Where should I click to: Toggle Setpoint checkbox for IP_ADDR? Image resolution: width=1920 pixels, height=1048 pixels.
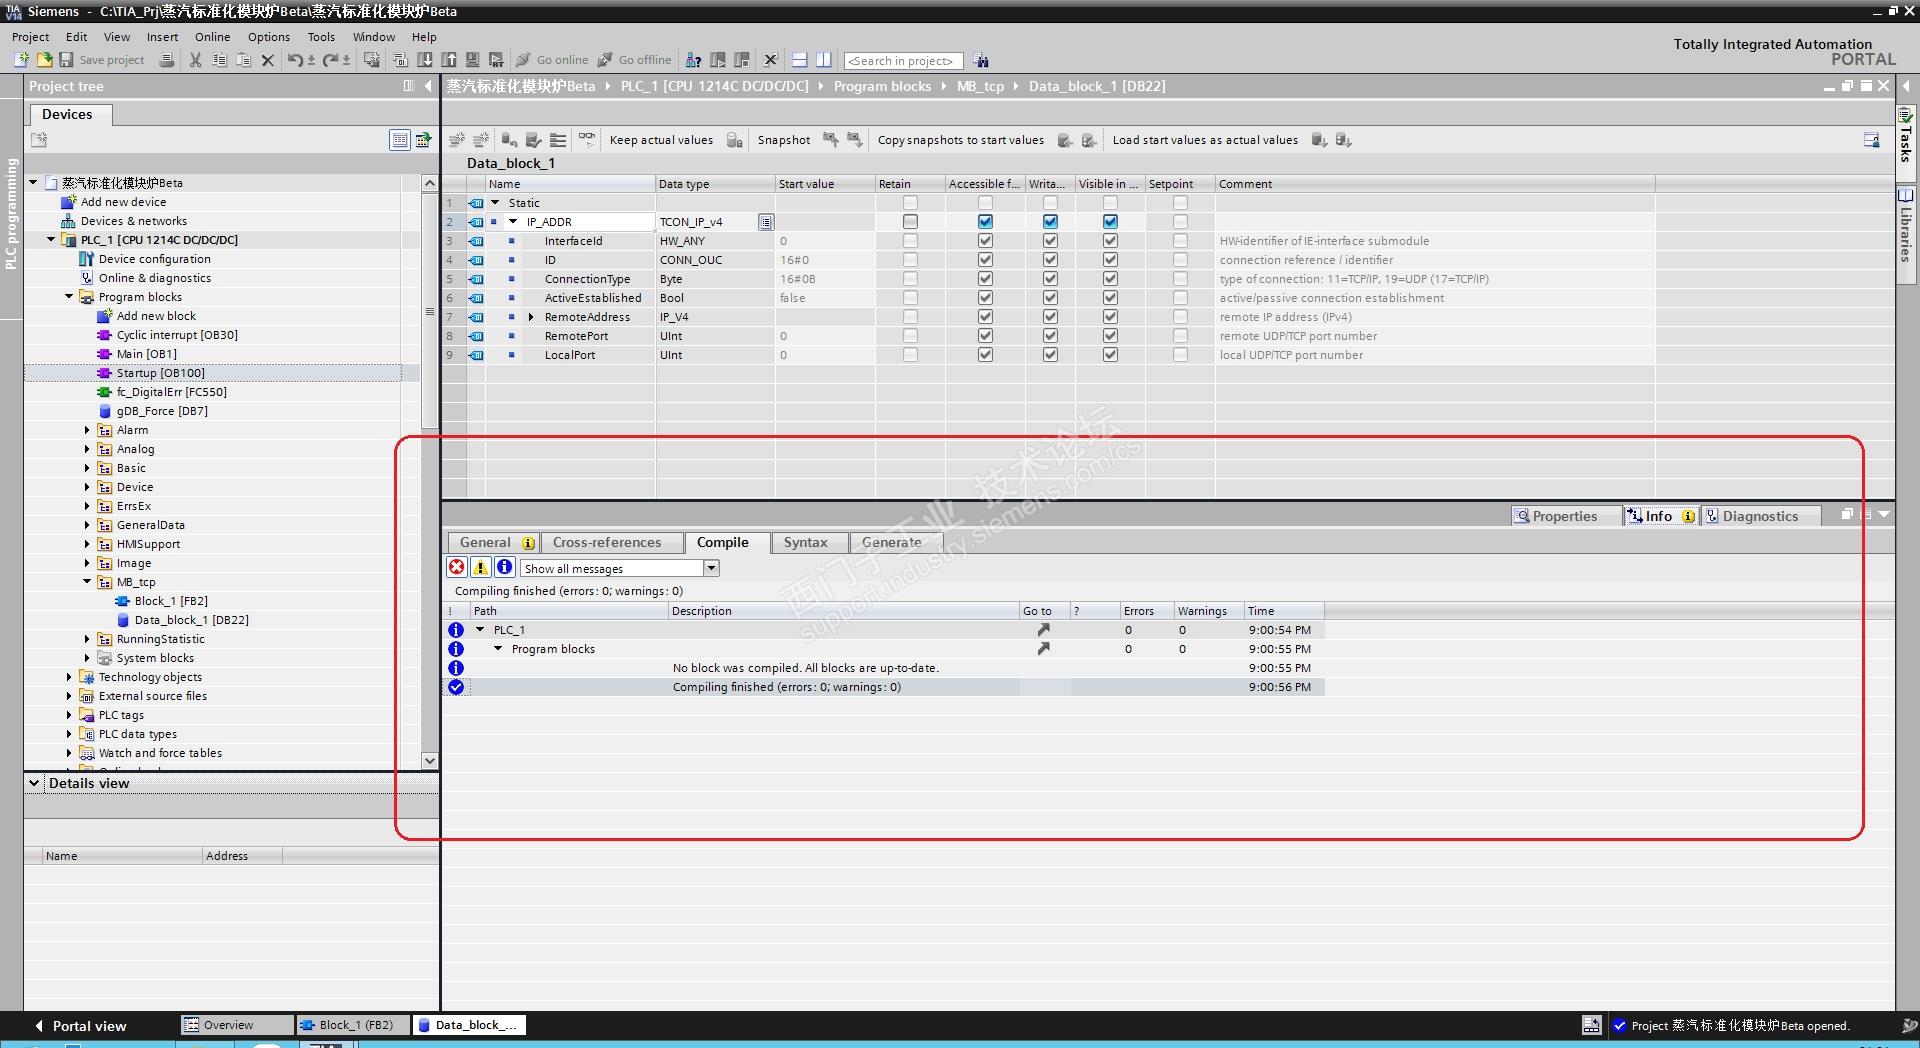coord(1180,221)
